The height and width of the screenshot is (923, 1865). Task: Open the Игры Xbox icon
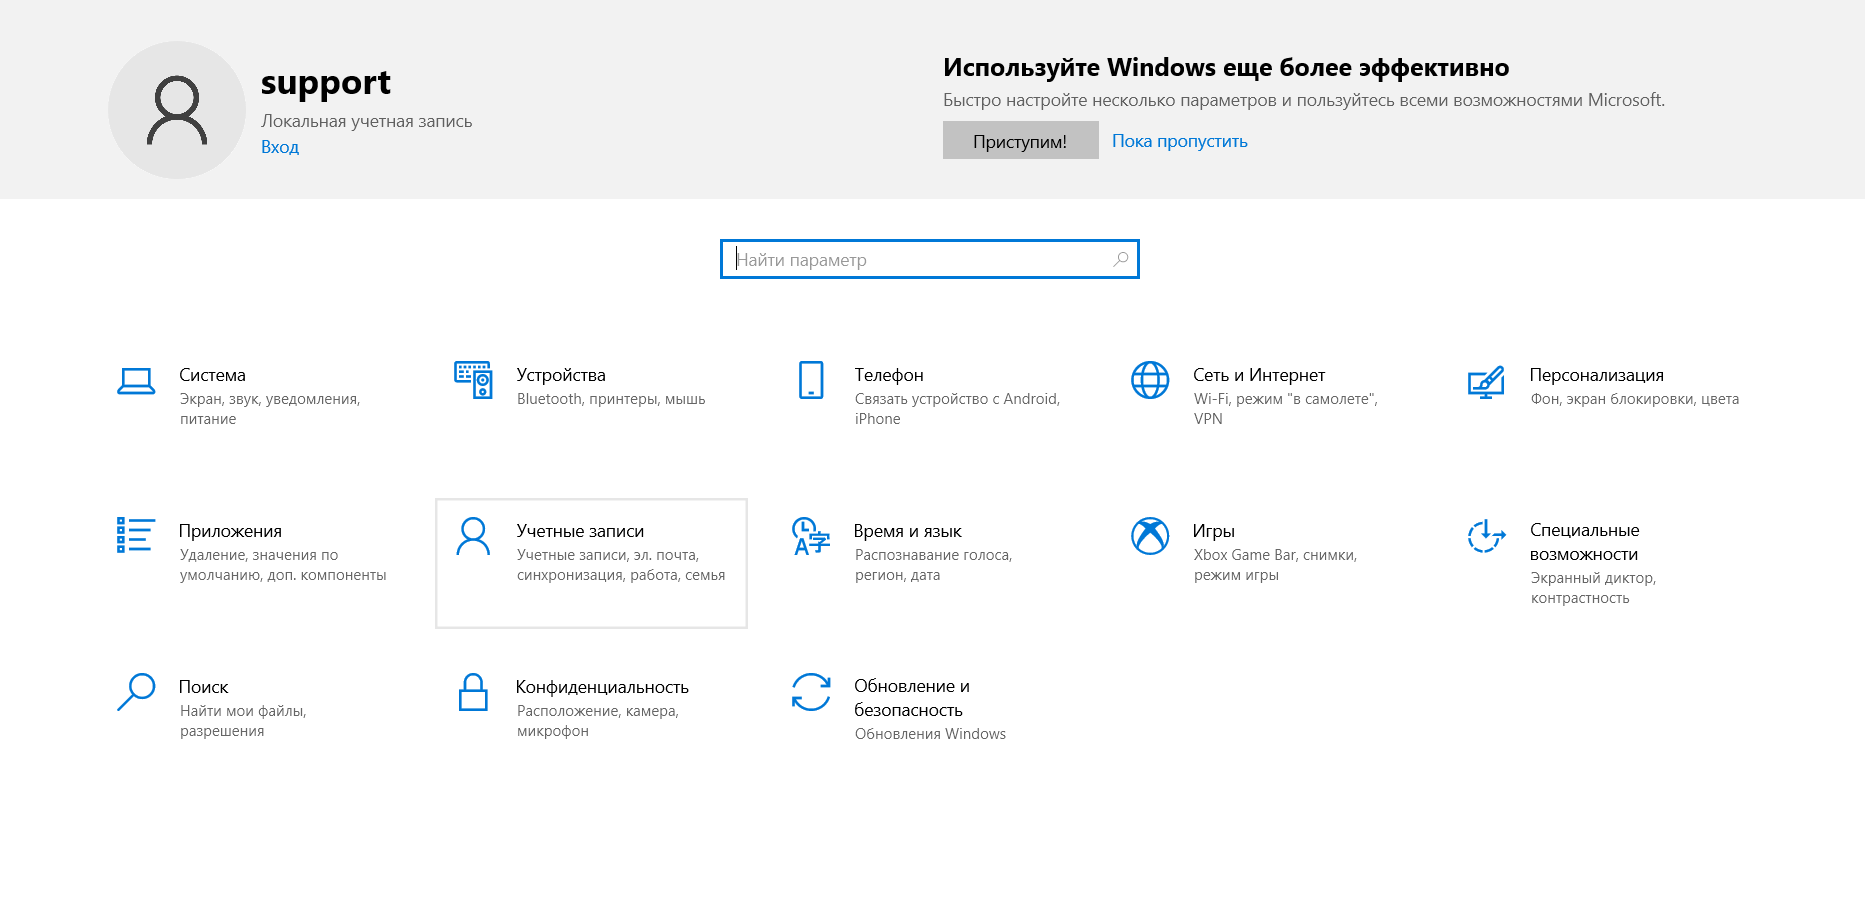(1150, 536)
